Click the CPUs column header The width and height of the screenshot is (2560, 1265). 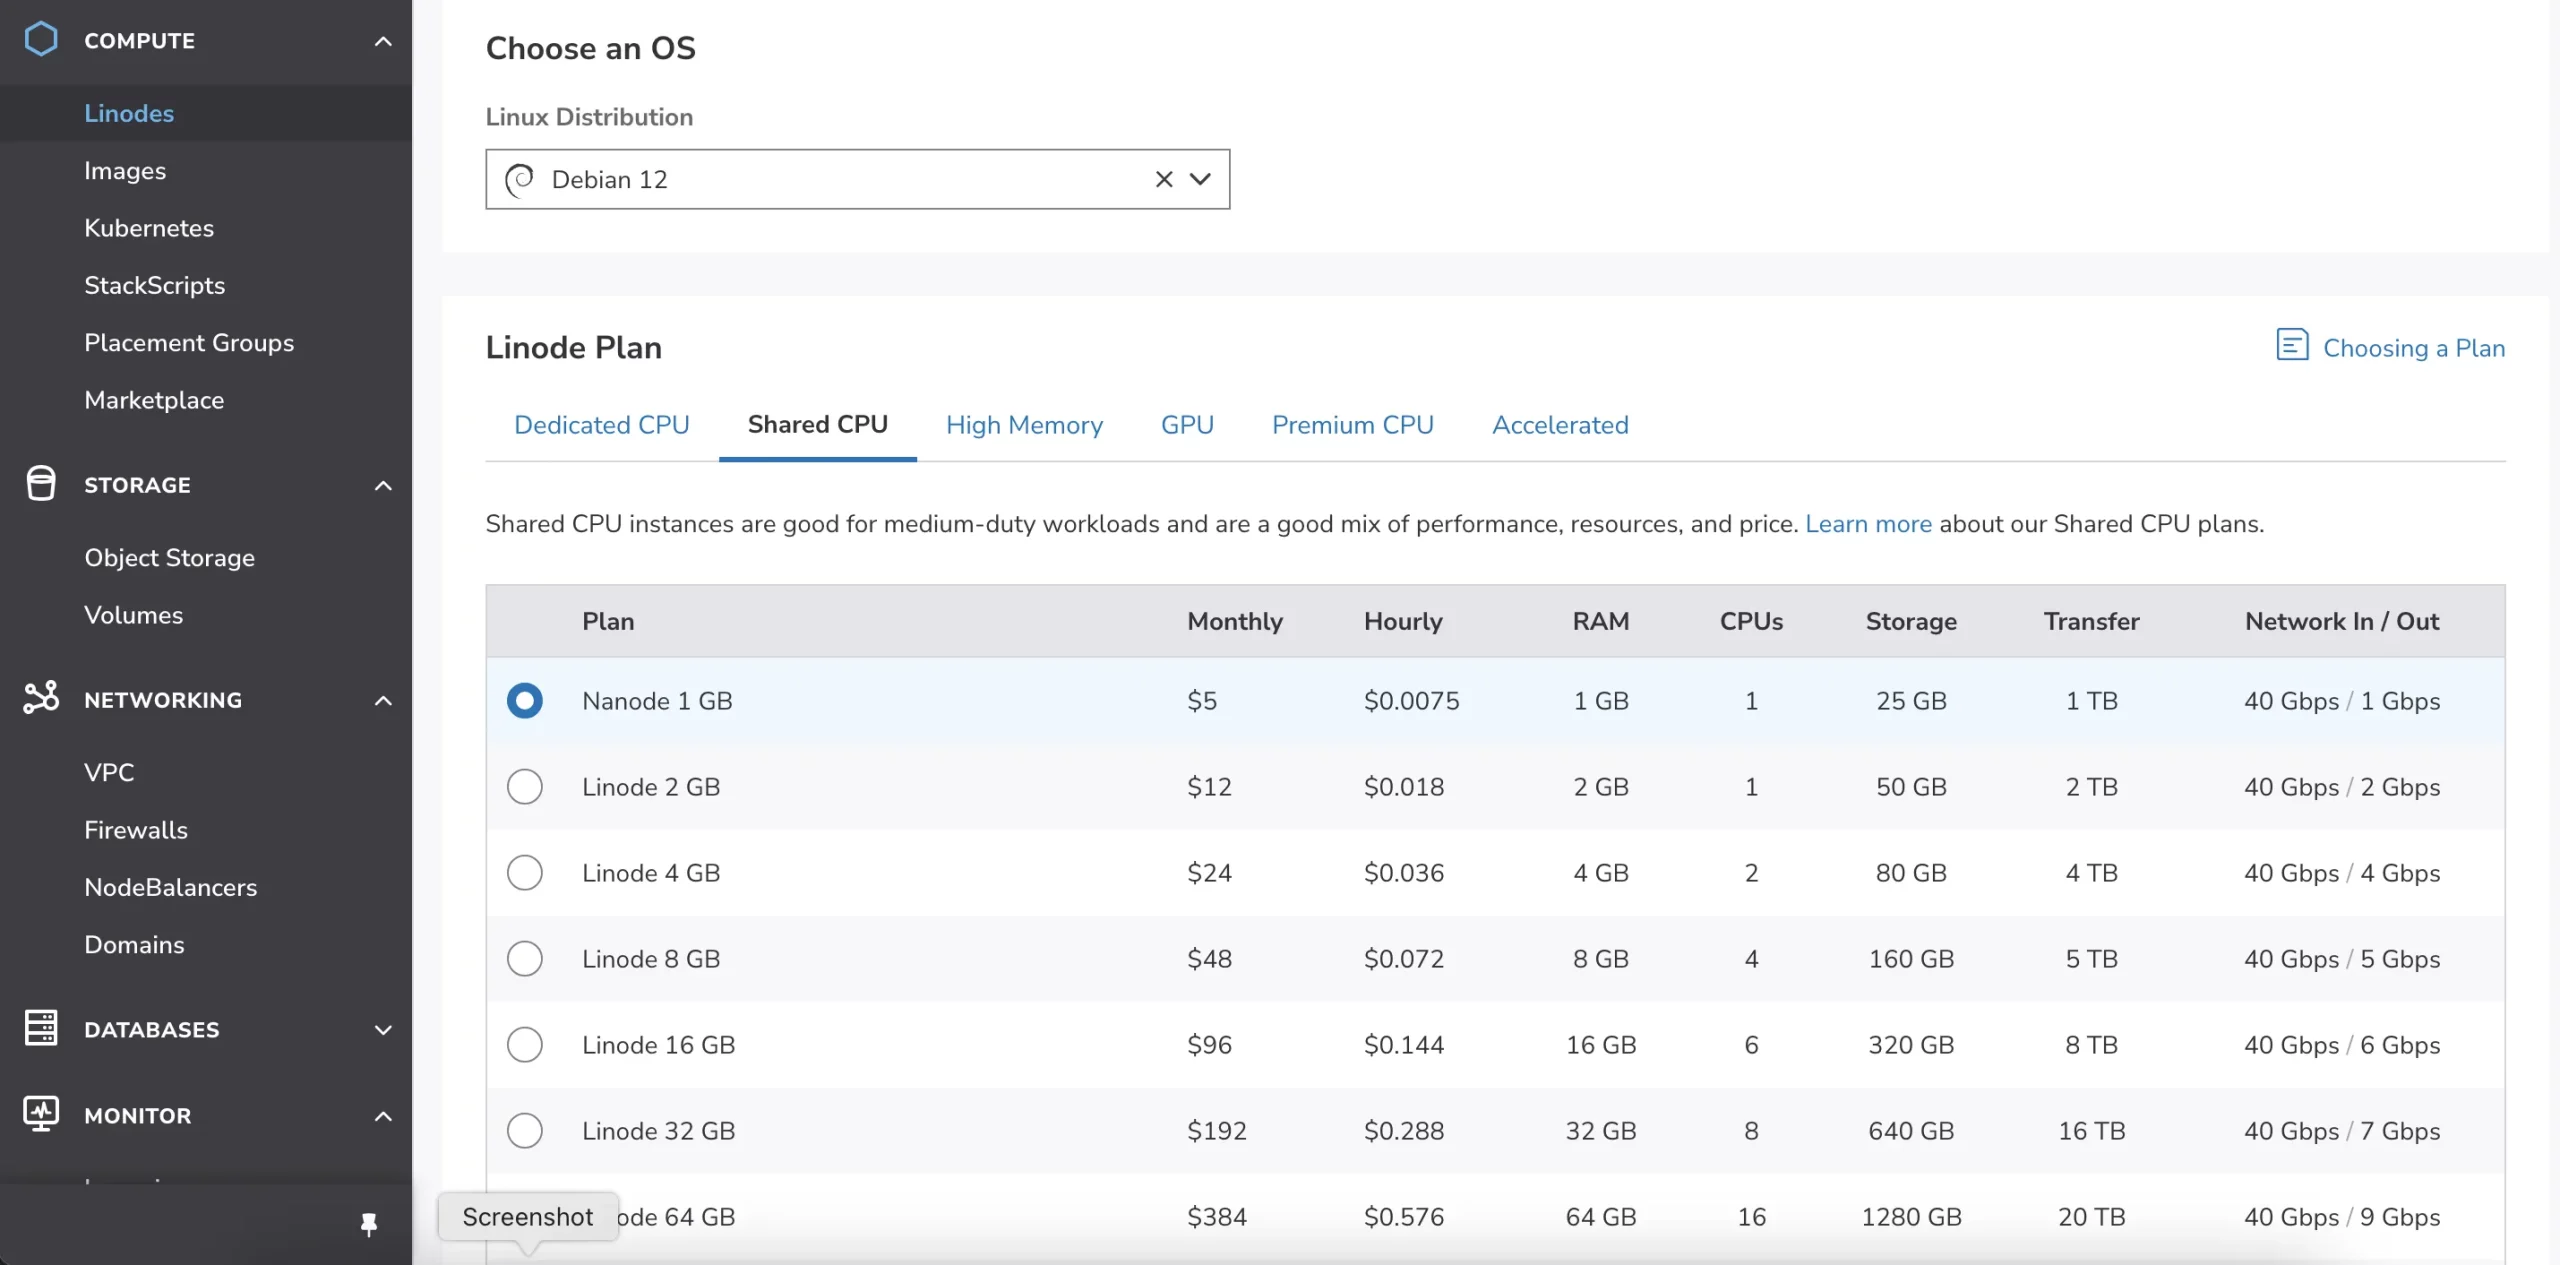[x=1751, y=621]
